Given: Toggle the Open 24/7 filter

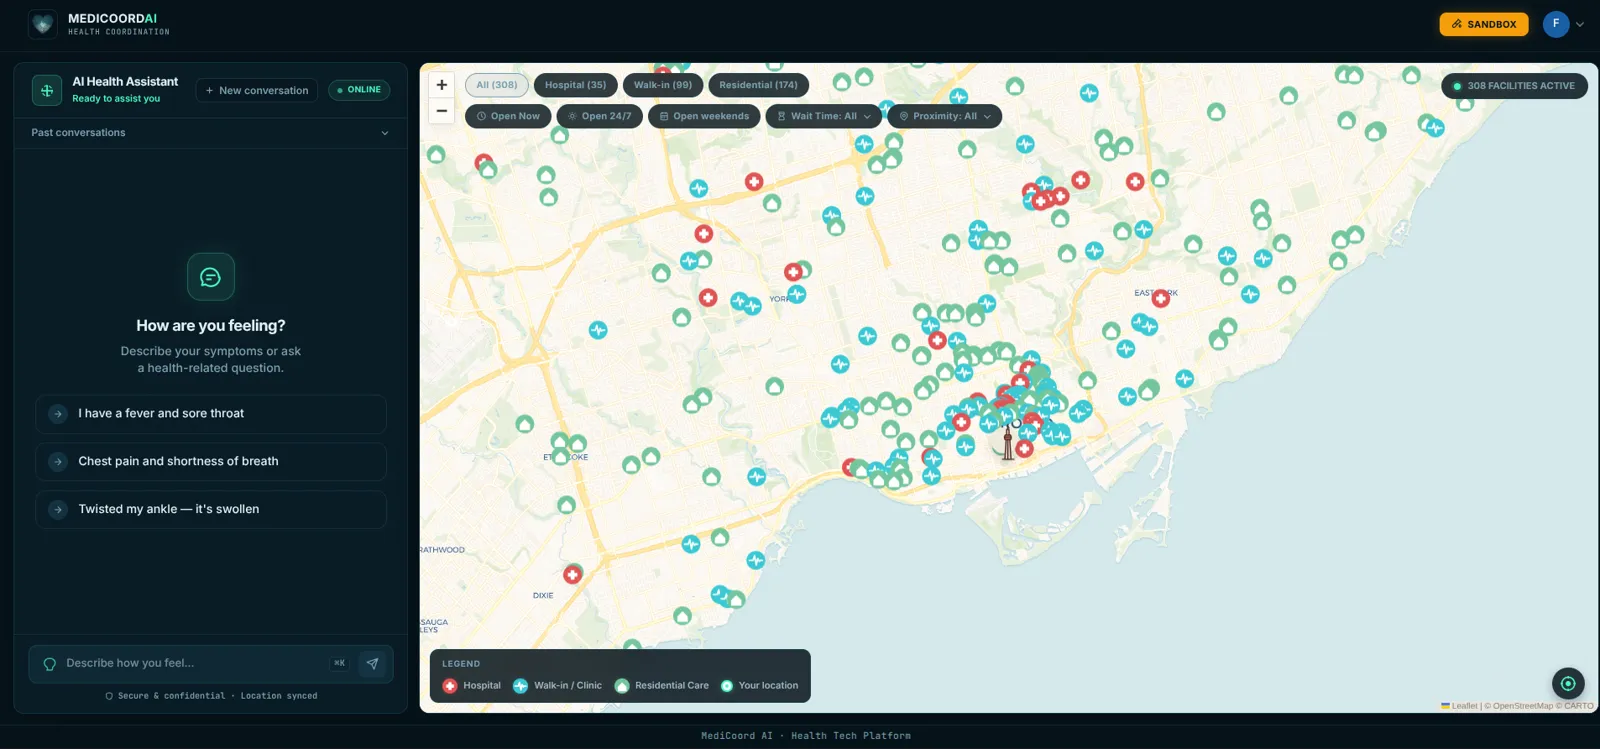Looking at the screenshot, I should pos(599,116).
